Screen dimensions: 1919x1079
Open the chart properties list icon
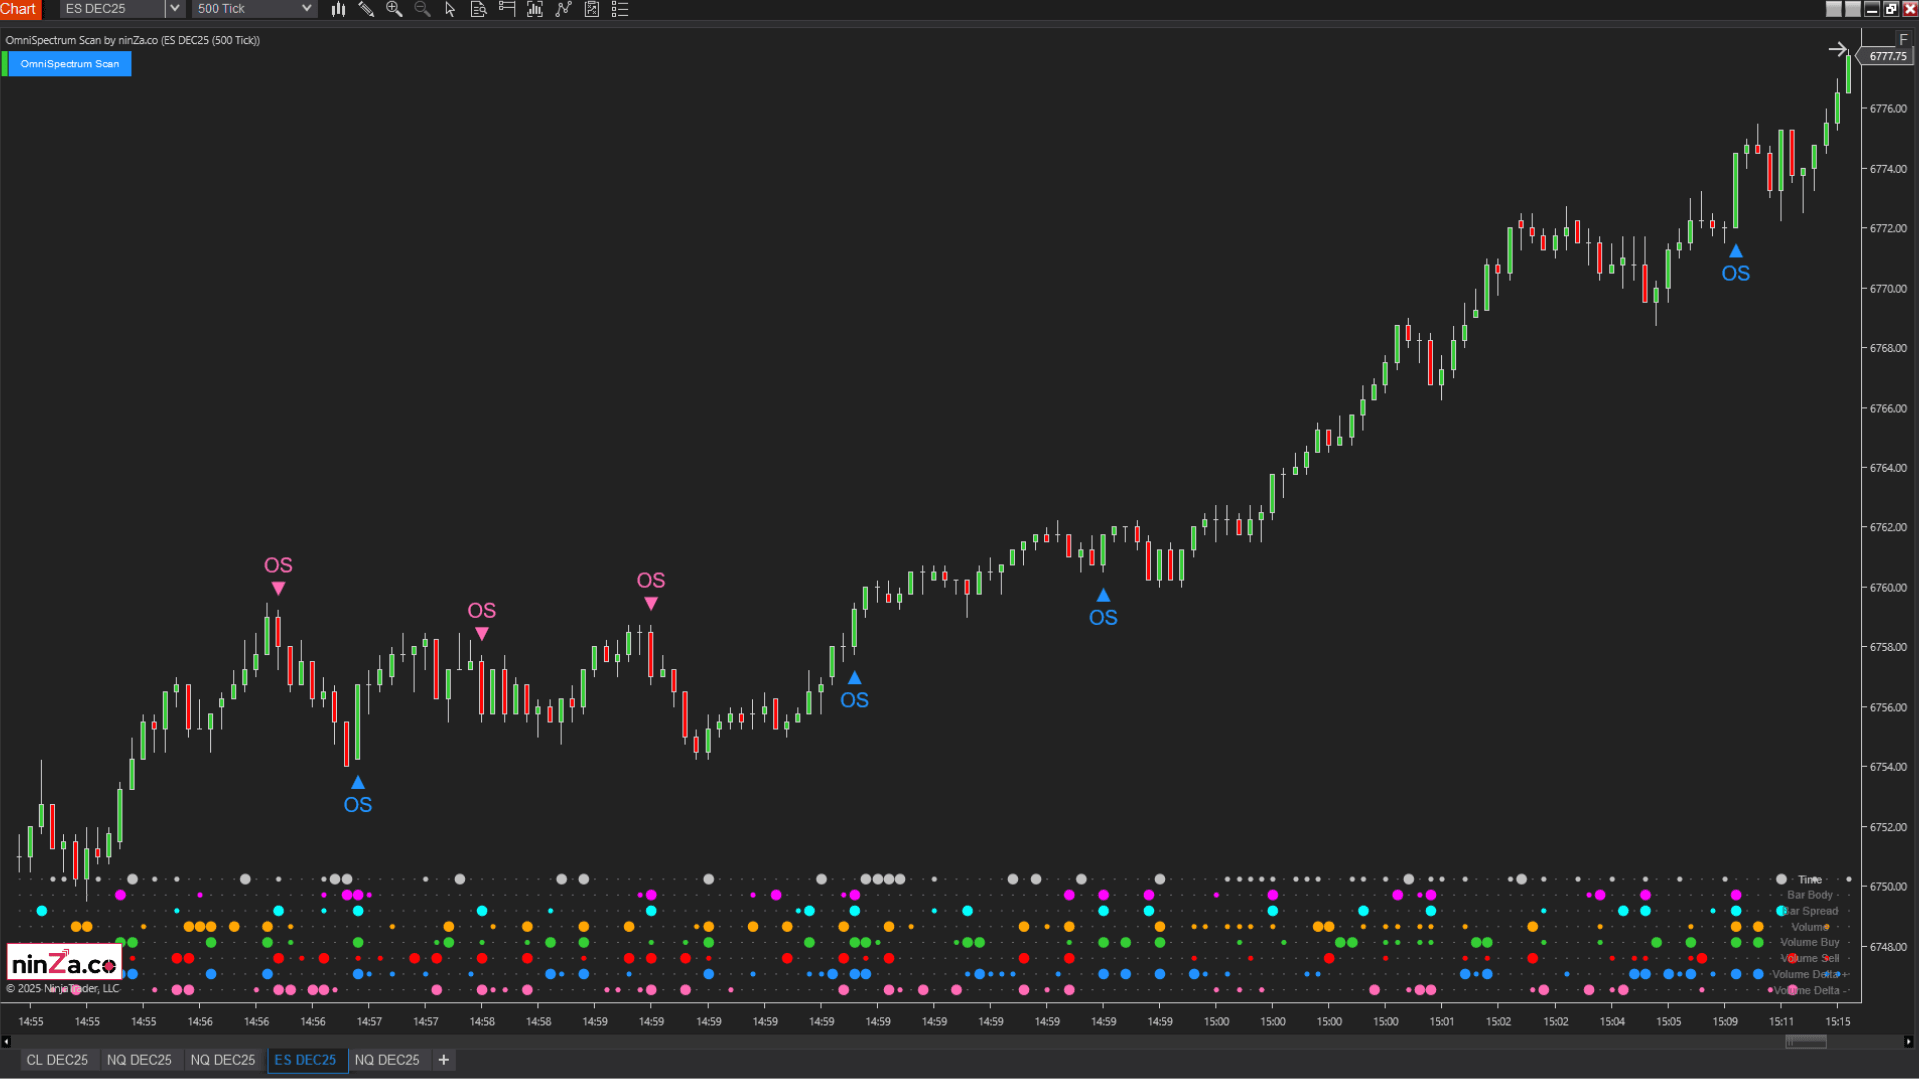click(620, 9)
